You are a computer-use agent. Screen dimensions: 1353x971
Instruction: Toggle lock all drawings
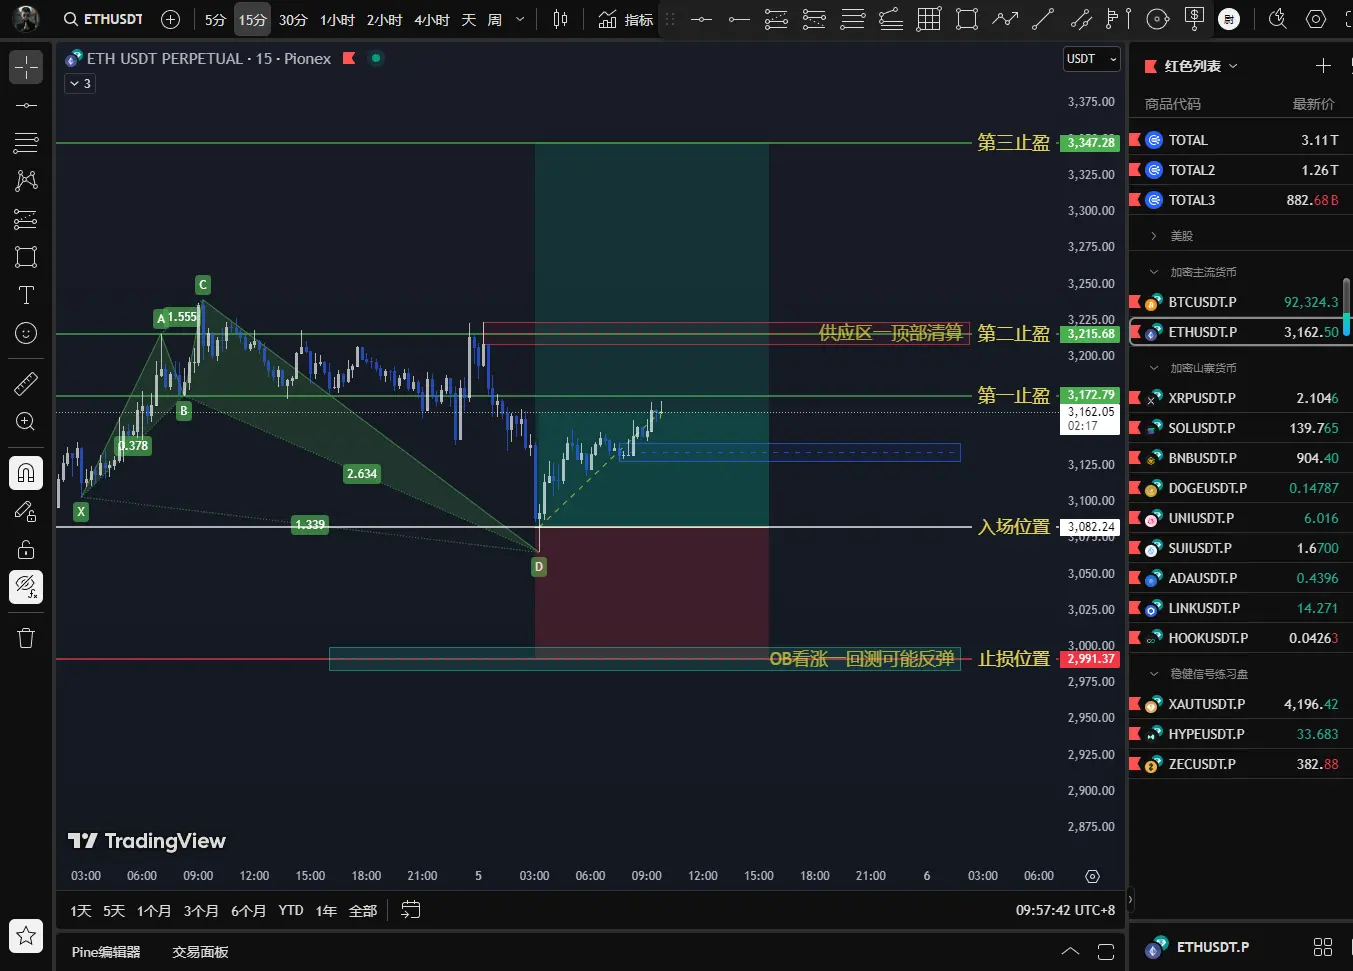pyautogui.click(x=26, y=549)
